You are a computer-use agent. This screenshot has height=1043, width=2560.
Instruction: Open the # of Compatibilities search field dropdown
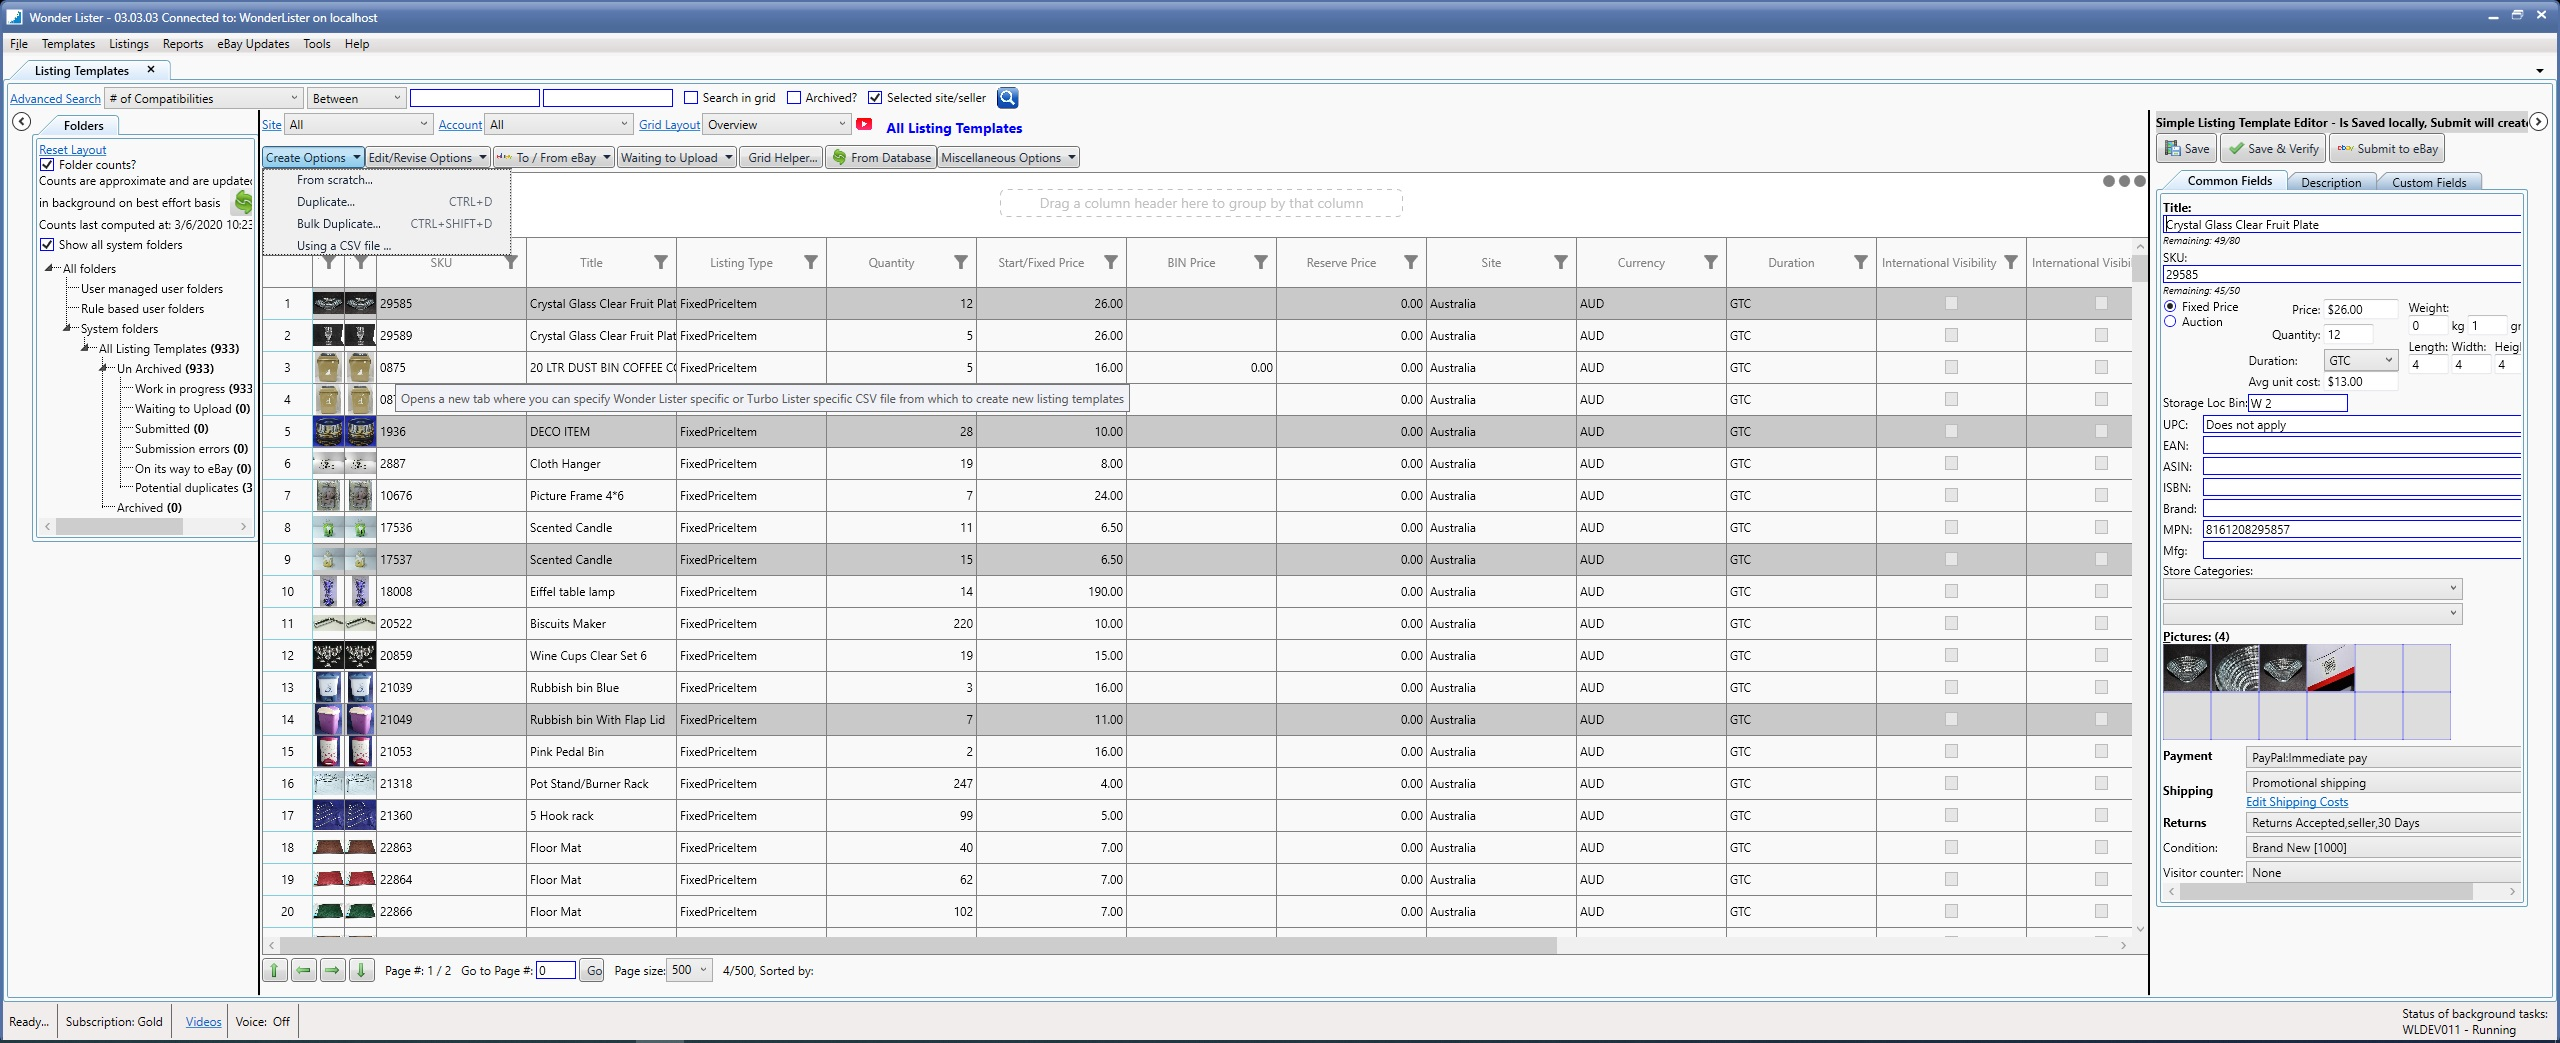click(204, 98)
